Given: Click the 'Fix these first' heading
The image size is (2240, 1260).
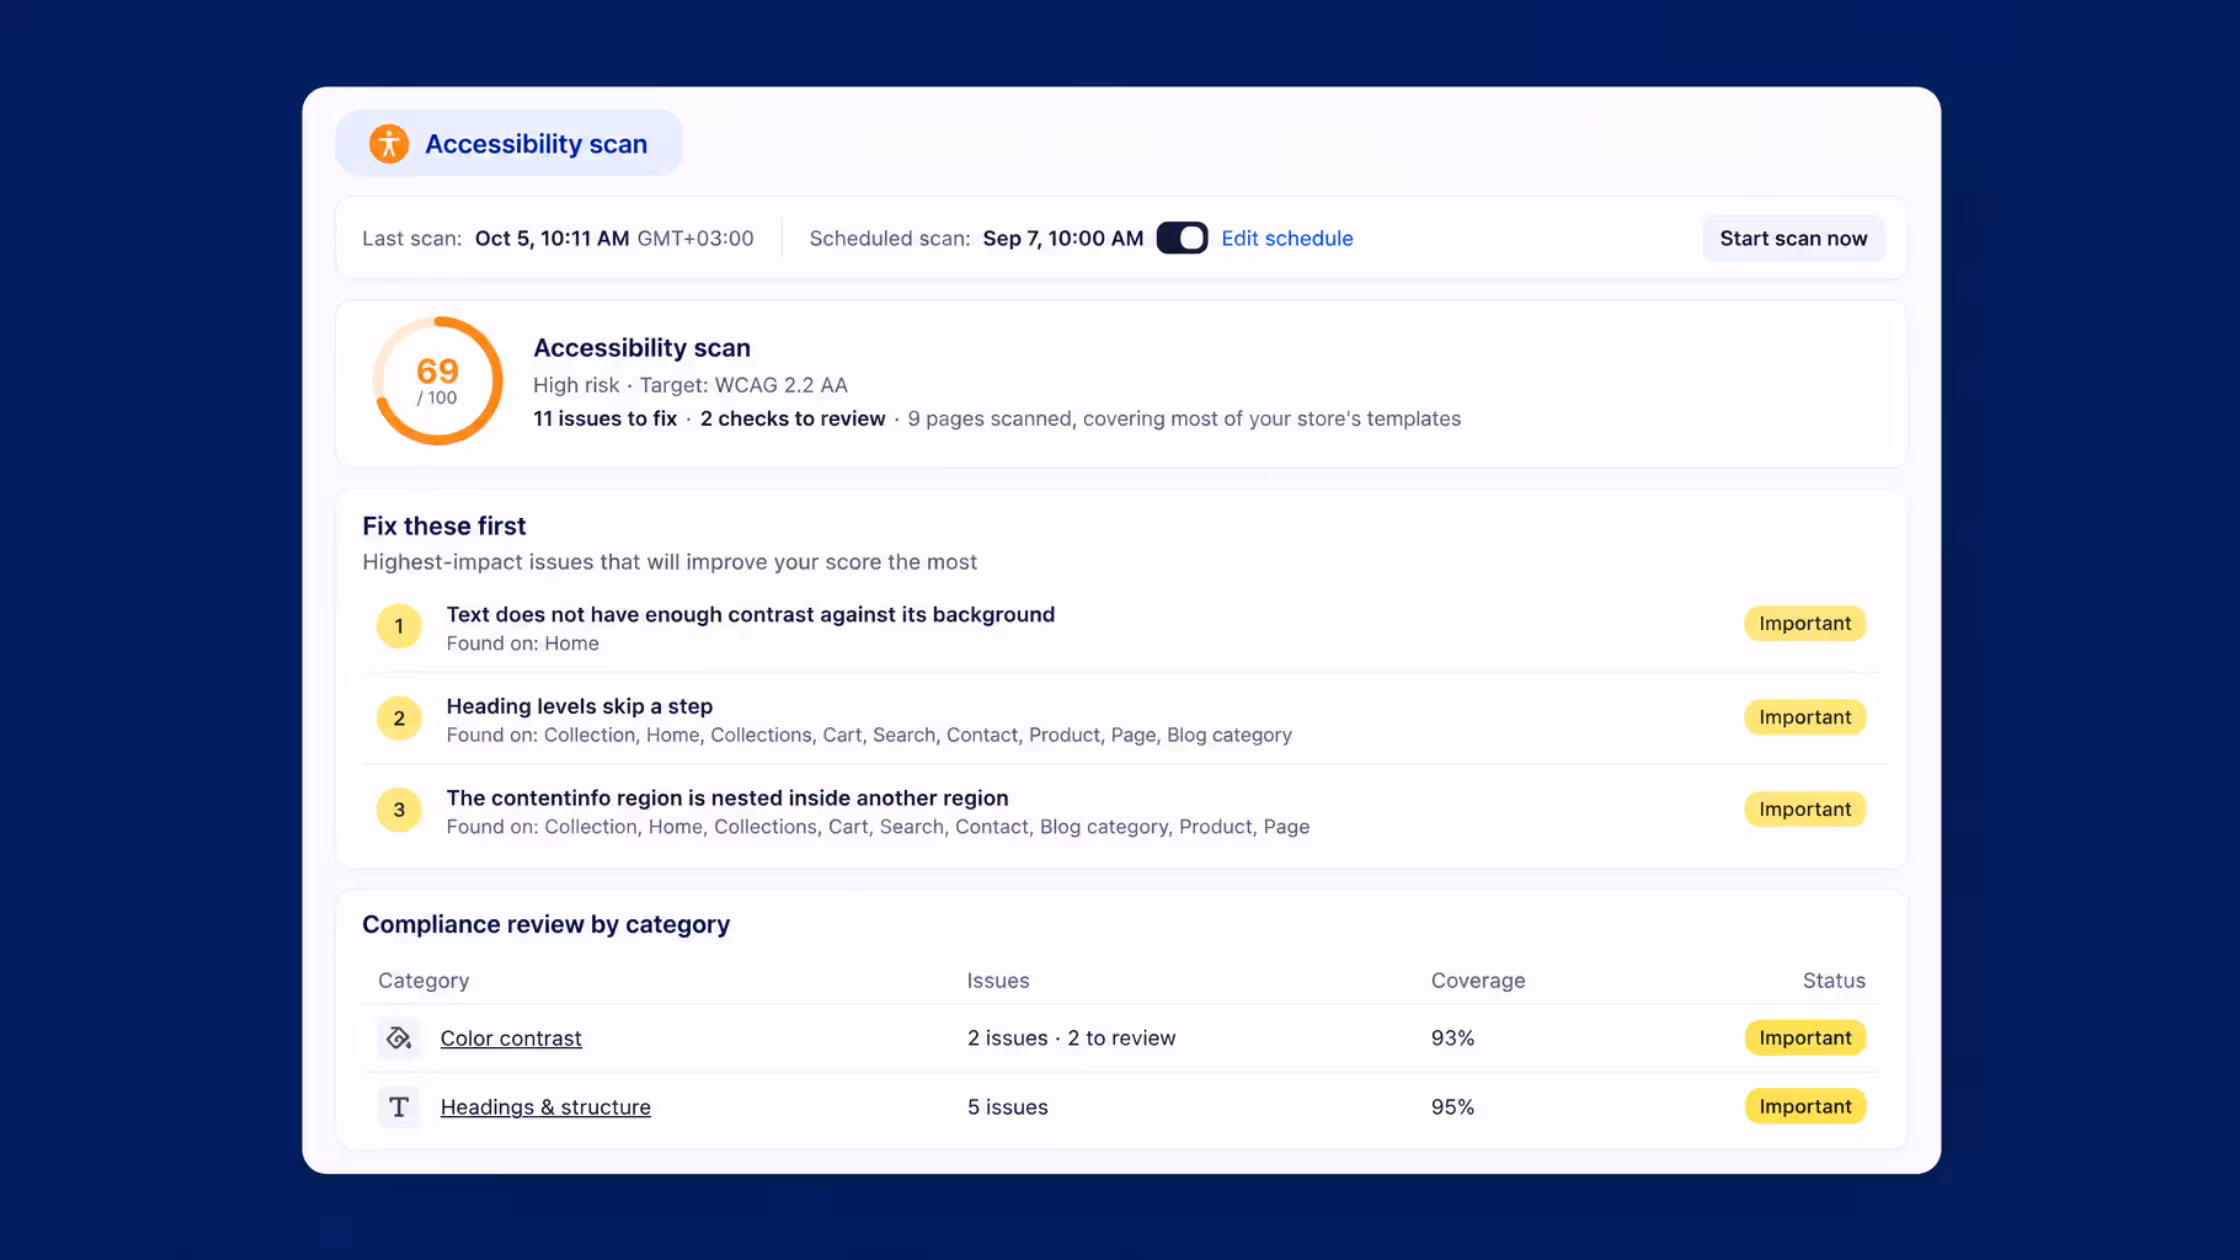Looking at the screenshot, I should tap(444, 526).
